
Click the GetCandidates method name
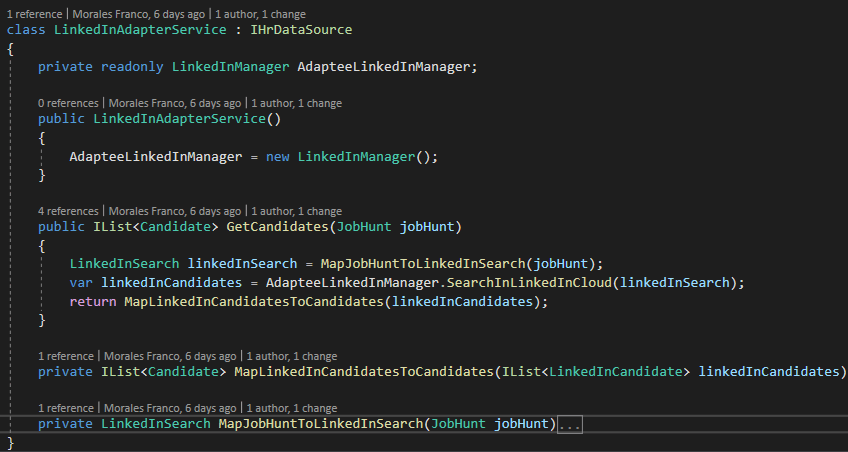[277, 227]
